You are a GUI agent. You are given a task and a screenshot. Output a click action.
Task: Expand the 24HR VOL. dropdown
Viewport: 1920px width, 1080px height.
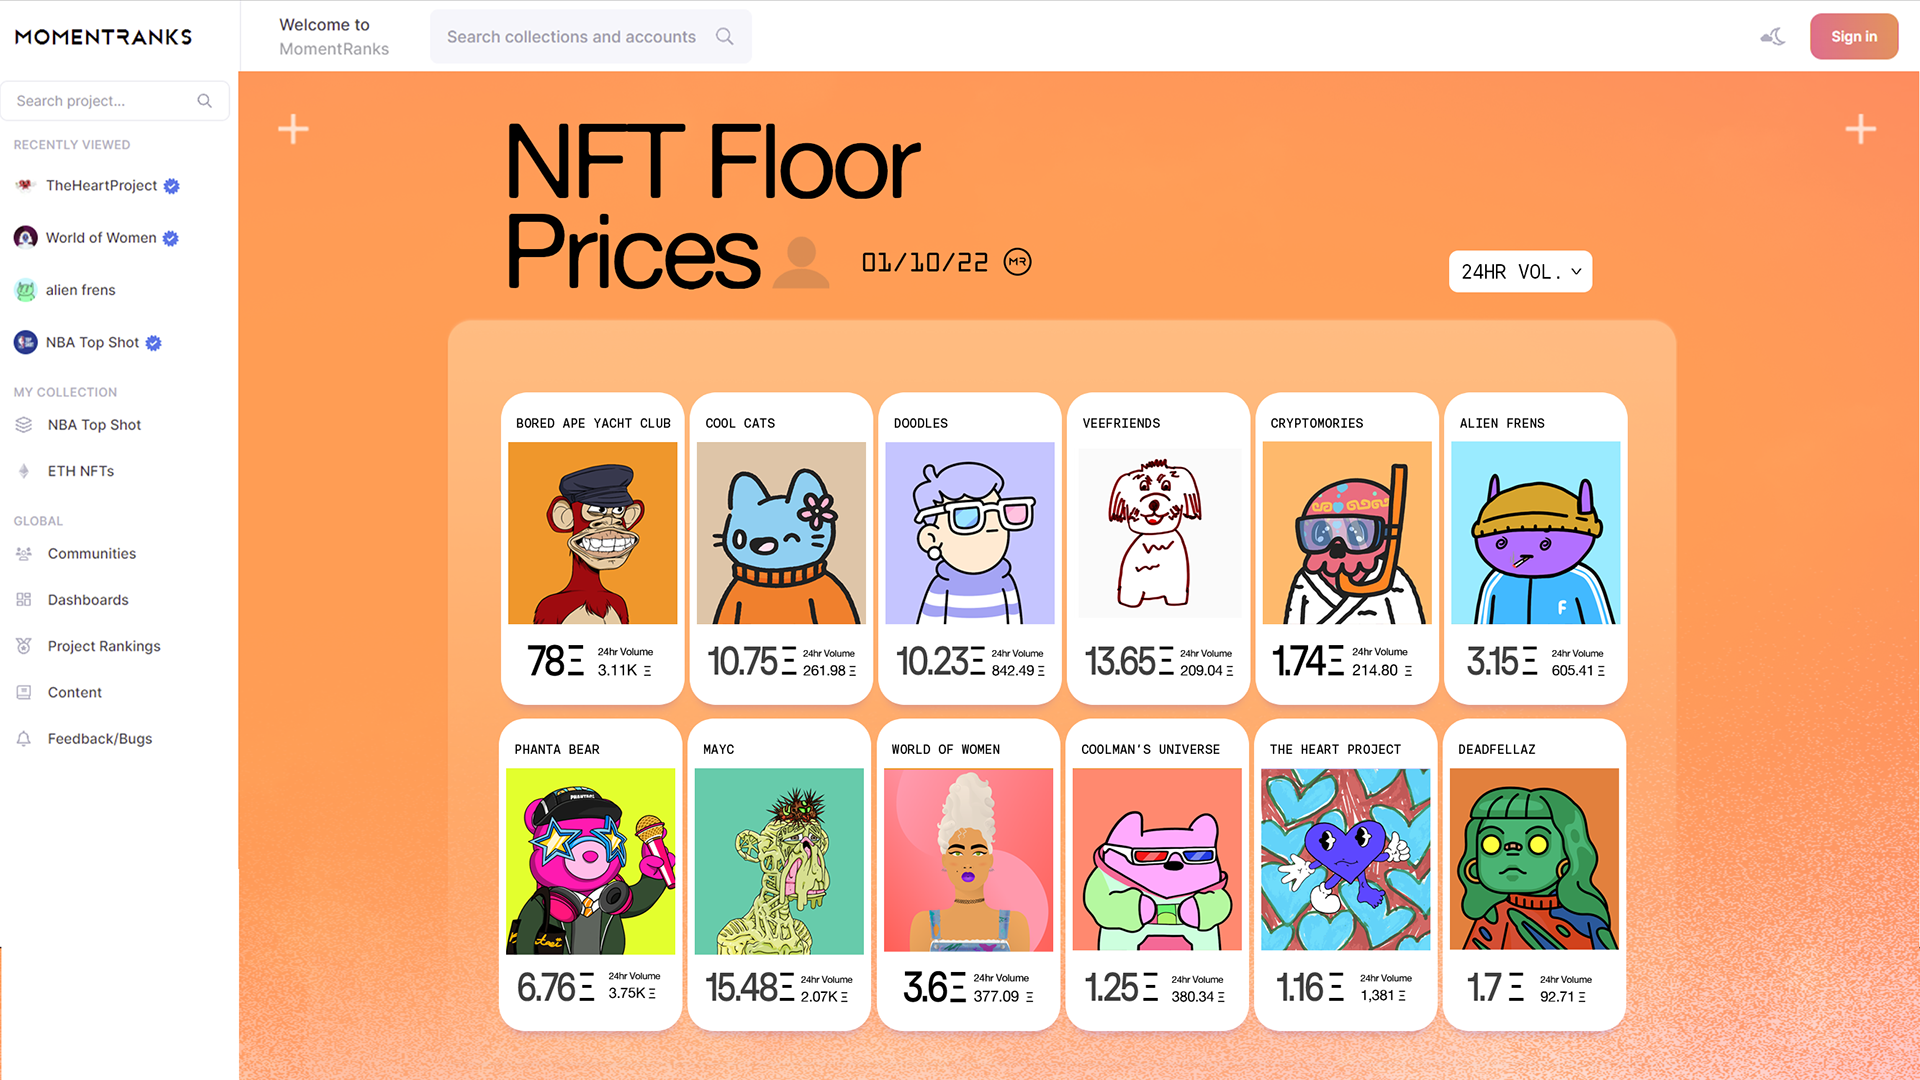click(1520, 272)
